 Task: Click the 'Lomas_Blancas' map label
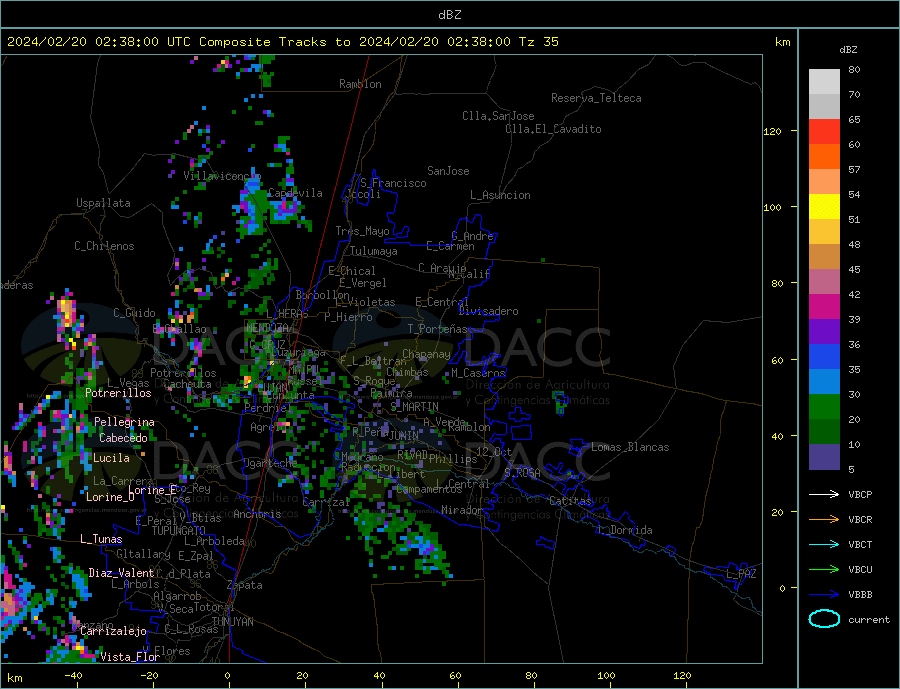click(x=630, y=447)
